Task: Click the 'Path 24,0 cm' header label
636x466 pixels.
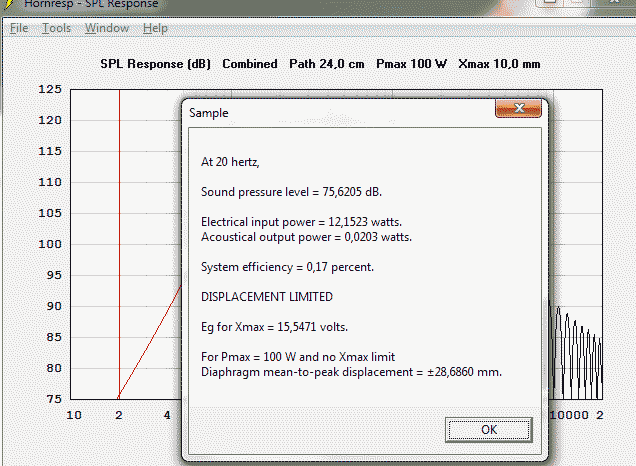Action: point(327,64)
